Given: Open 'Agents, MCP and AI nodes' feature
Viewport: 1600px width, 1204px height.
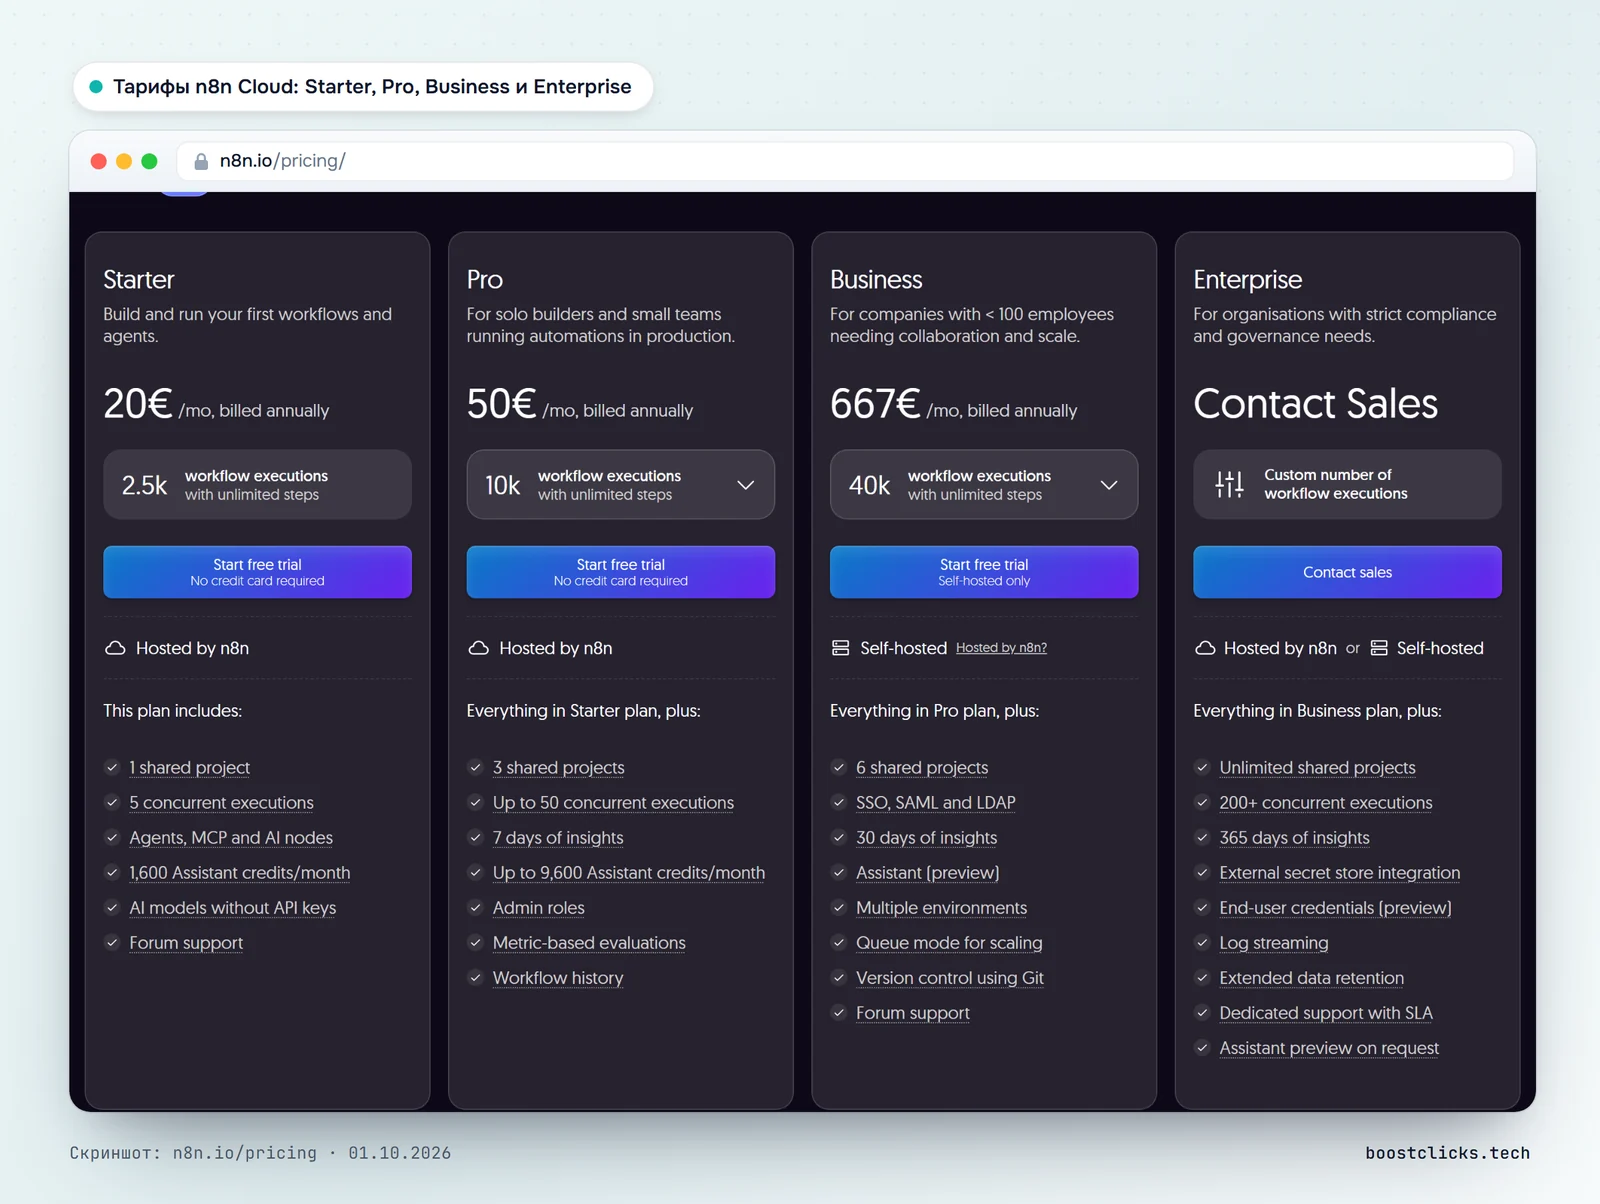Looking at the screenshot, I should pyautogui.click(x=231, y=838).
